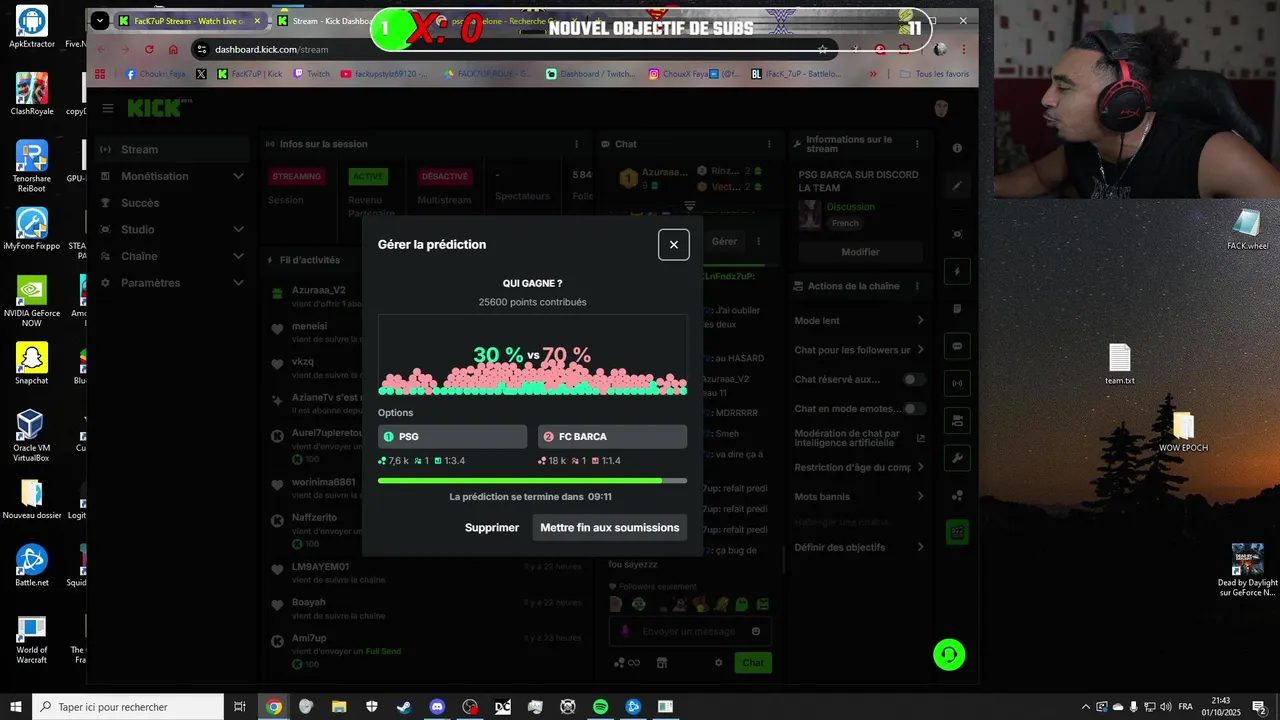
Task: Open Chat panel three-dot menu
Action: 771,144
